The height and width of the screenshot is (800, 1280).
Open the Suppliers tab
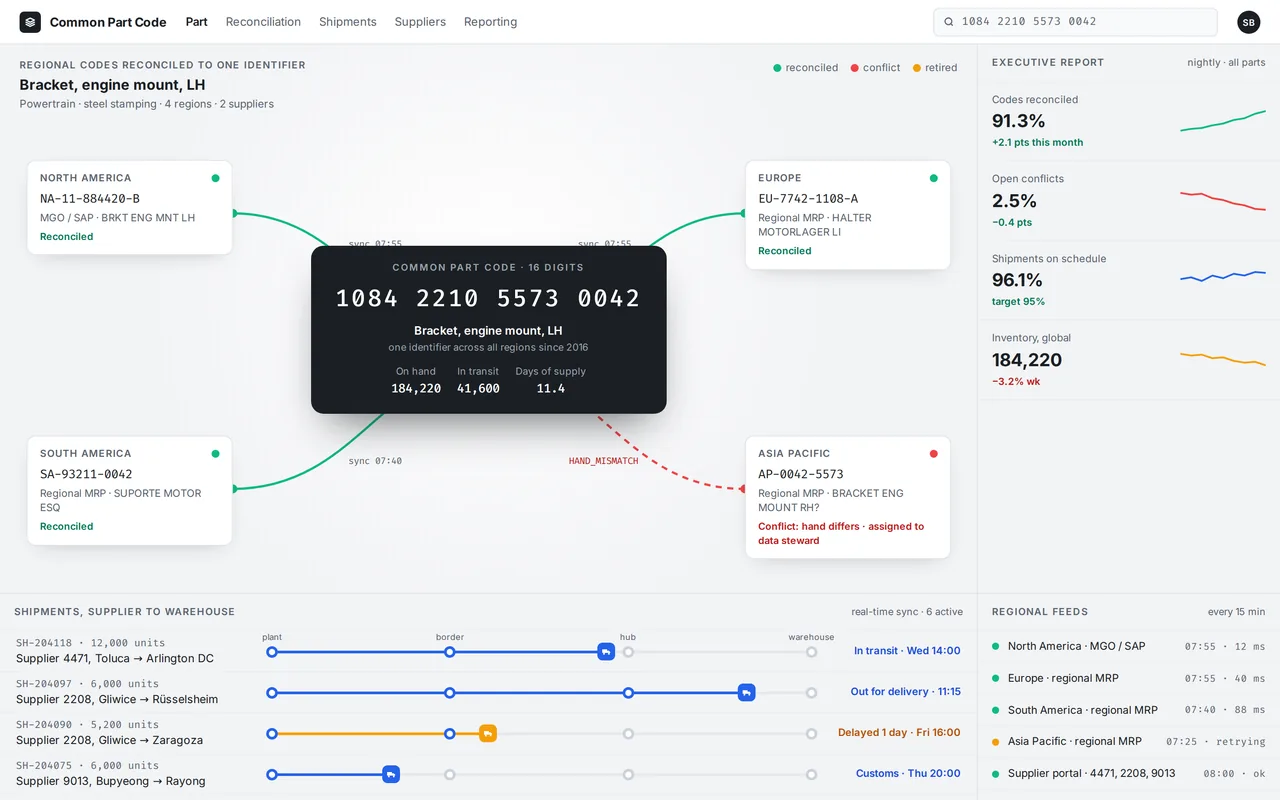tap(420, 22)
